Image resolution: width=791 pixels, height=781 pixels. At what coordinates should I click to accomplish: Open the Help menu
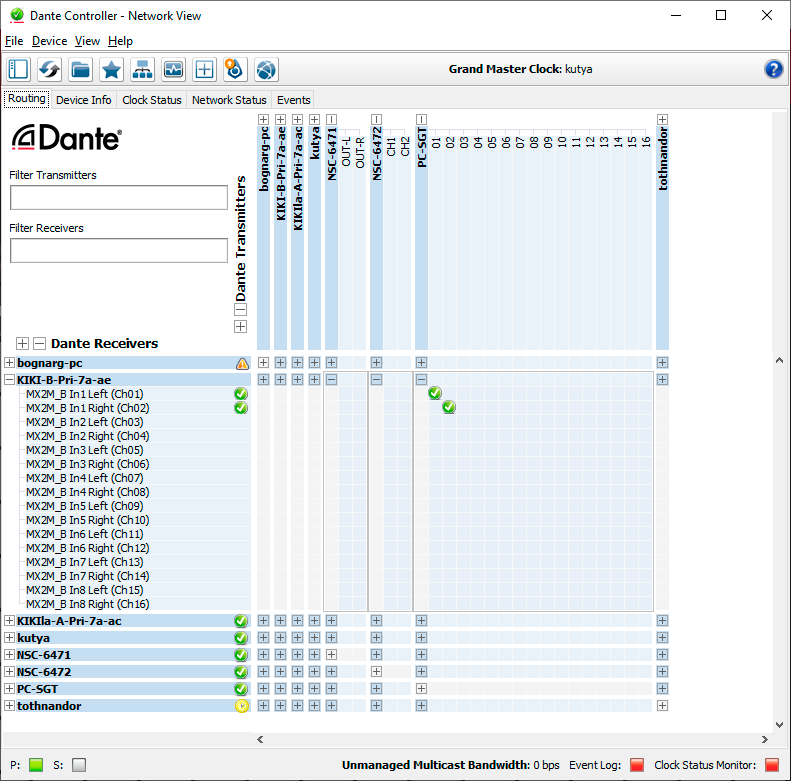[x=120, y=41]
